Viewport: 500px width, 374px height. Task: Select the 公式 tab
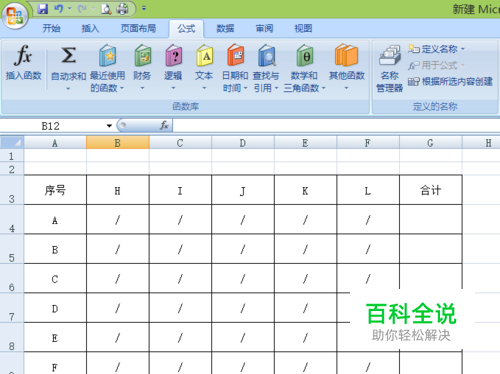(x=186, y=29)
